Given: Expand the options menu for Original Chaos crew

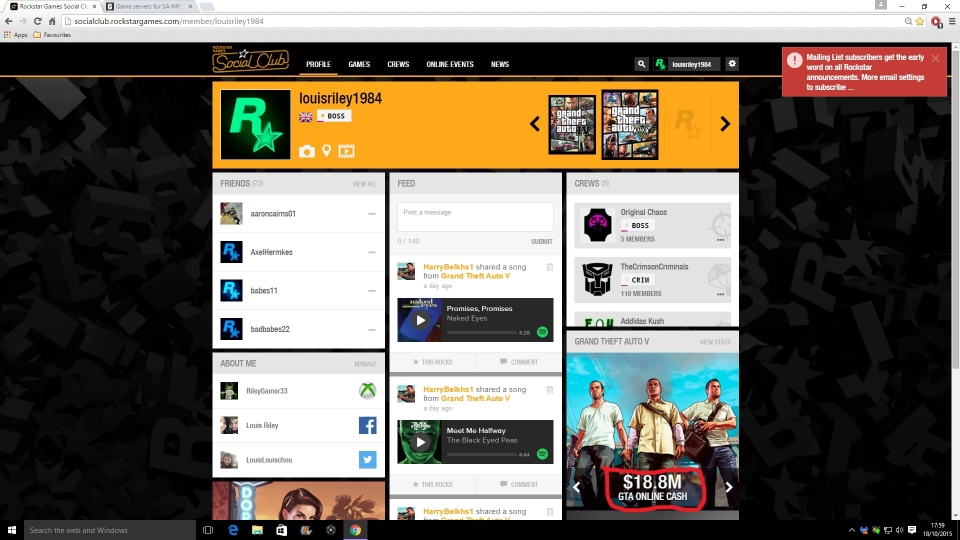Looking at the screenshot, I should click(720, 240).
